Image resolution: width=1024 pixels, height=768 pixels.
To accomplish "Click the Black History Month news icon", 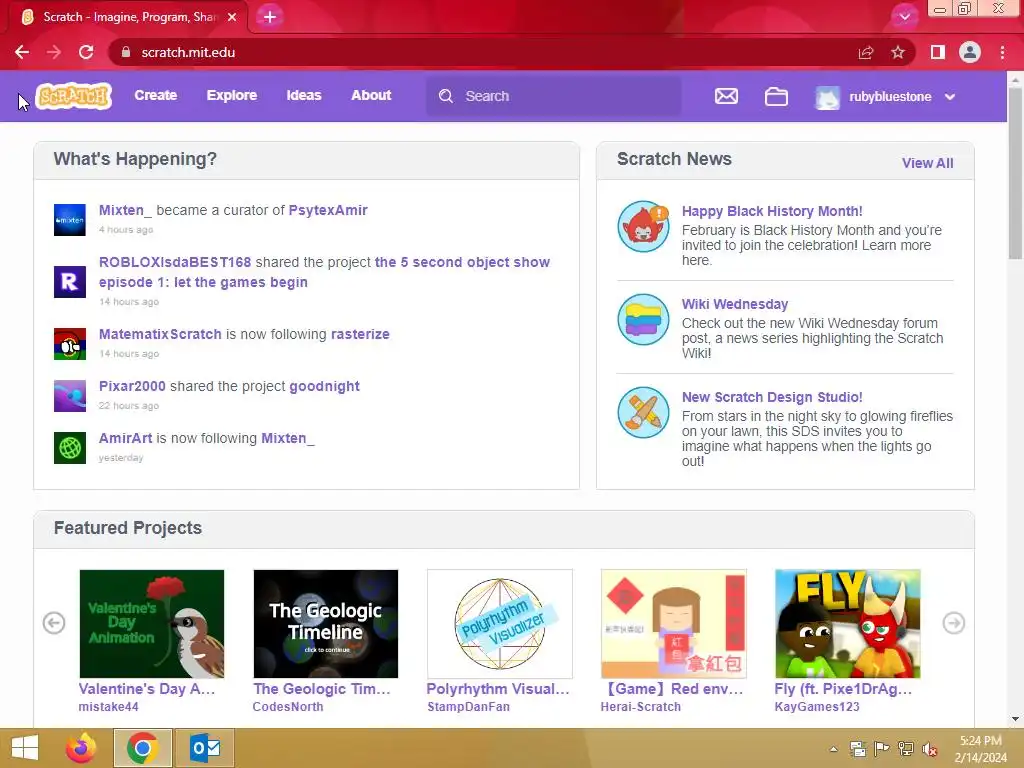I will (643, 226).
